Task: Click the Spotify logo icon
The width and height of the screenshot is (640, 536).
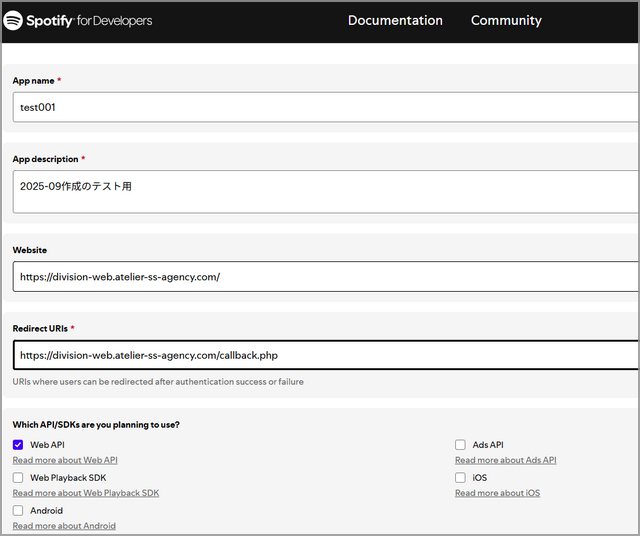Action: 14,20
